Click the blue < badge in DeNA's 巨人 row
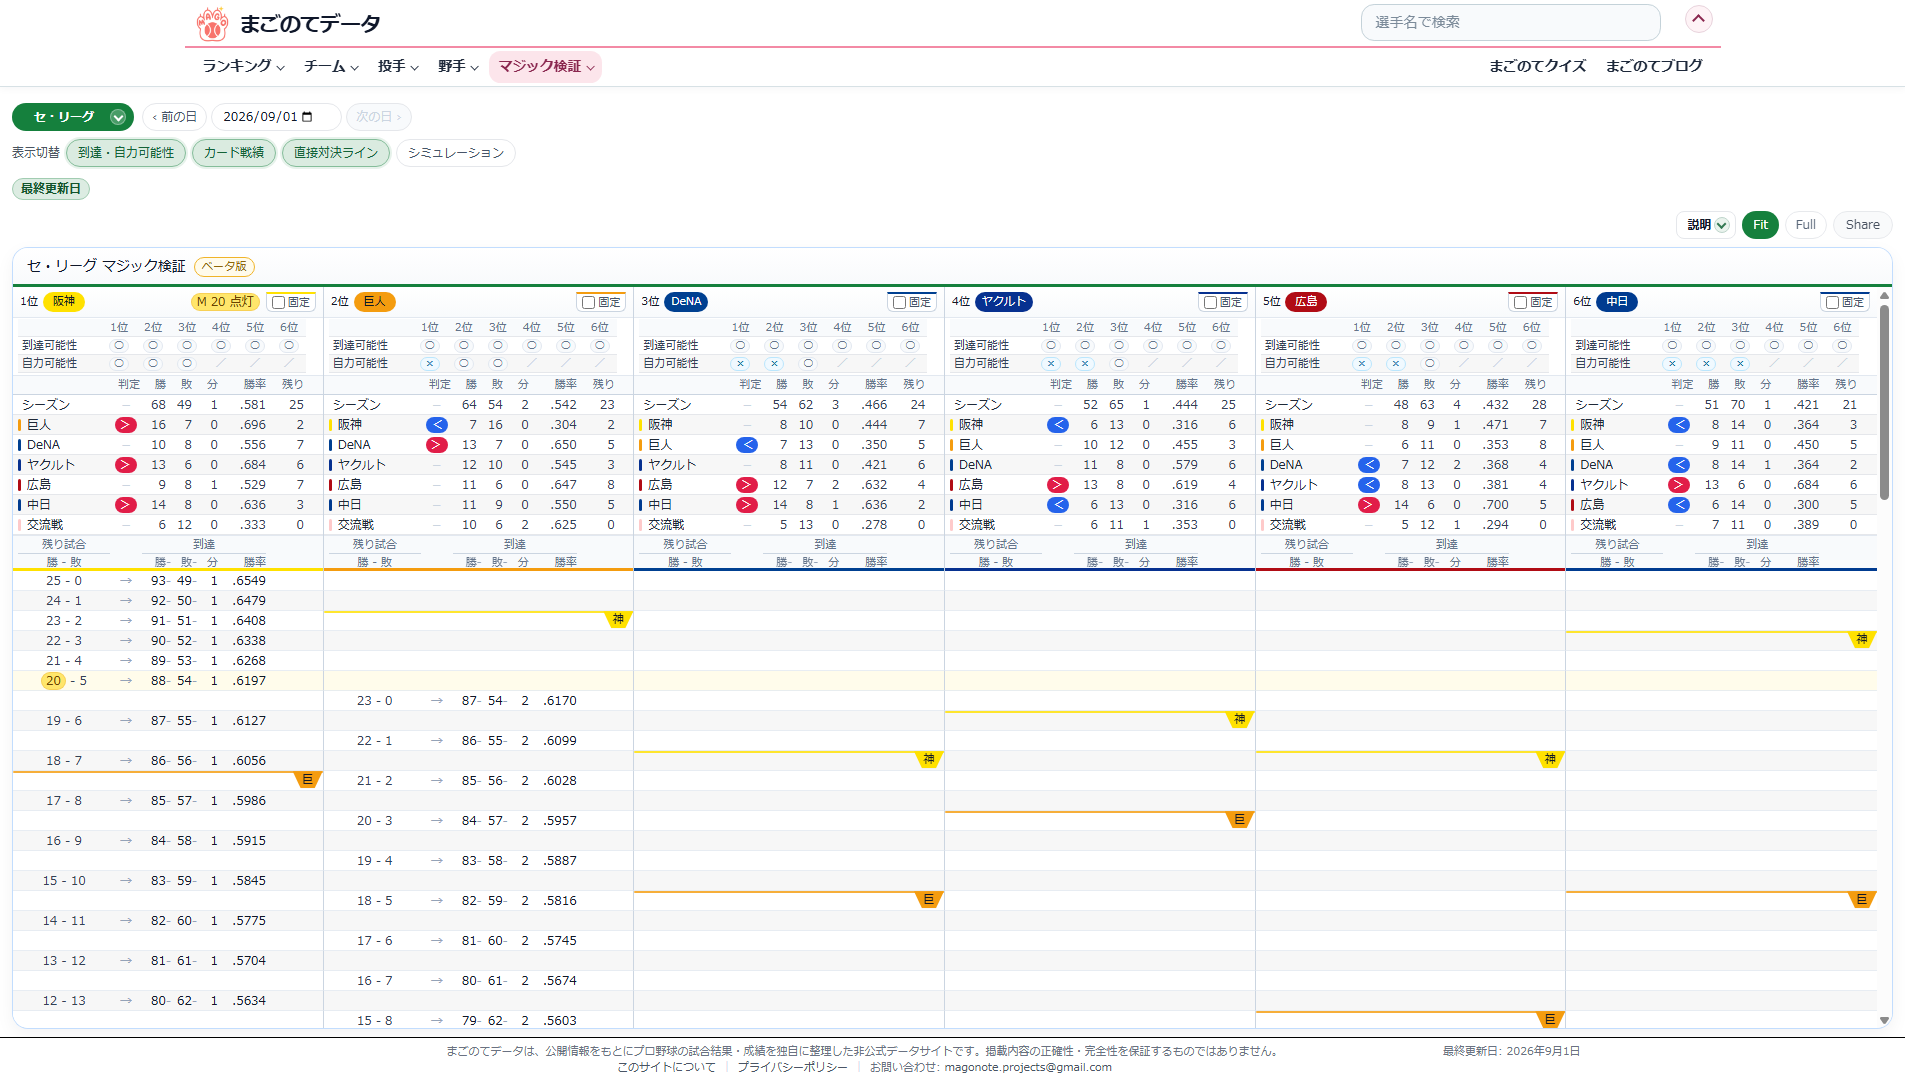The width and height of the screenshot is (1920, 1080). click(x=746, y=445)
